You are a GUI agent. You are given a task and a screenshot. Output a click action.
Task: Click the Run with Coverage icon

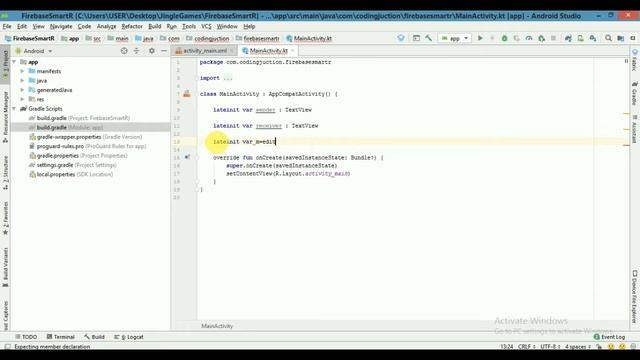[x=517, y=38]
